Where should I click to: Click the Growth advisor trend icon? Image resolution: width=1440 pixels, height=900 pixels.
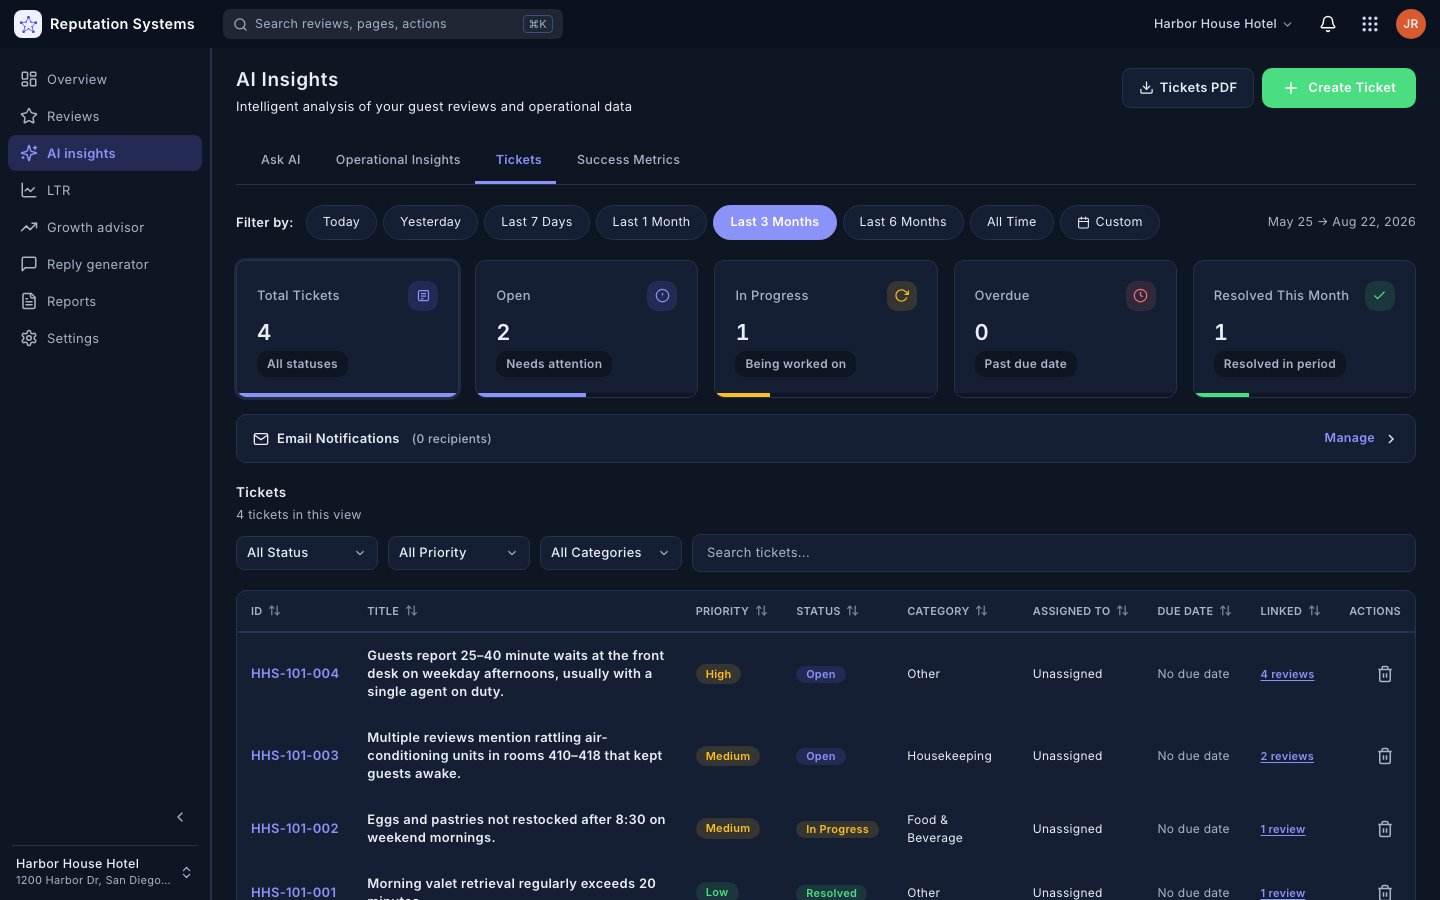29,227
